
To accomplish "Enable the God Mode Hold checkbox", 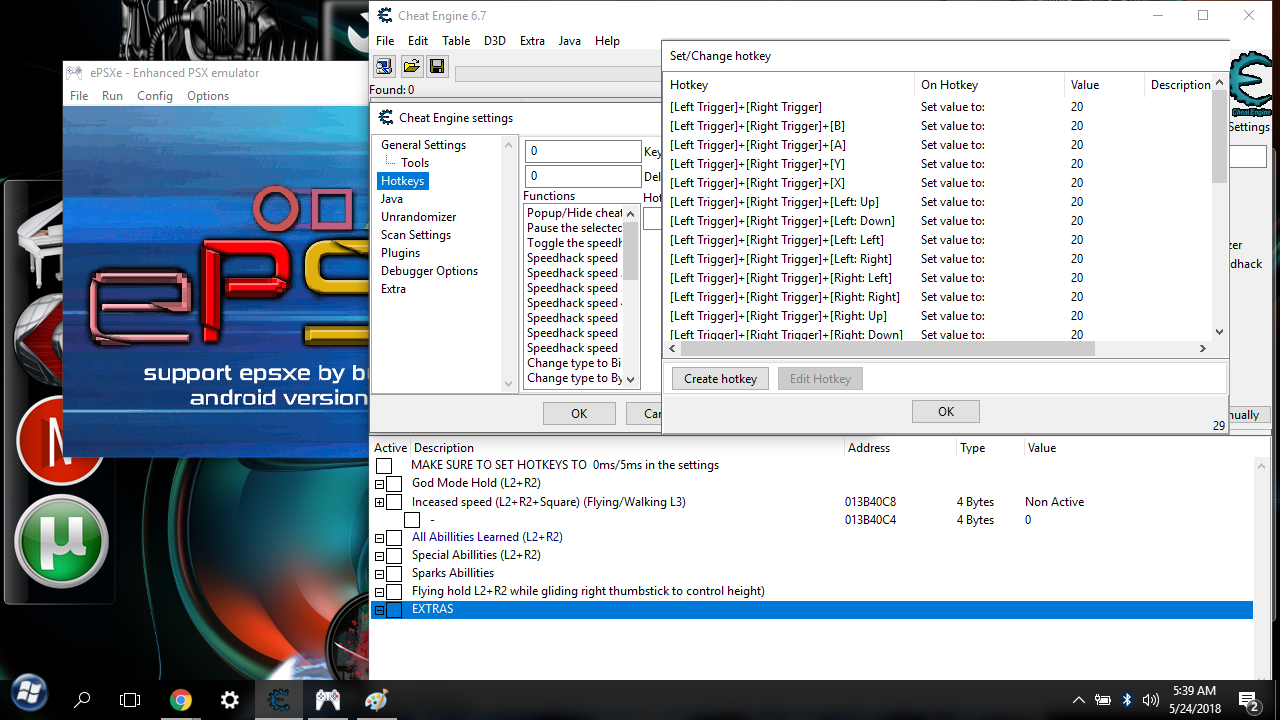I will pos(394,484).
